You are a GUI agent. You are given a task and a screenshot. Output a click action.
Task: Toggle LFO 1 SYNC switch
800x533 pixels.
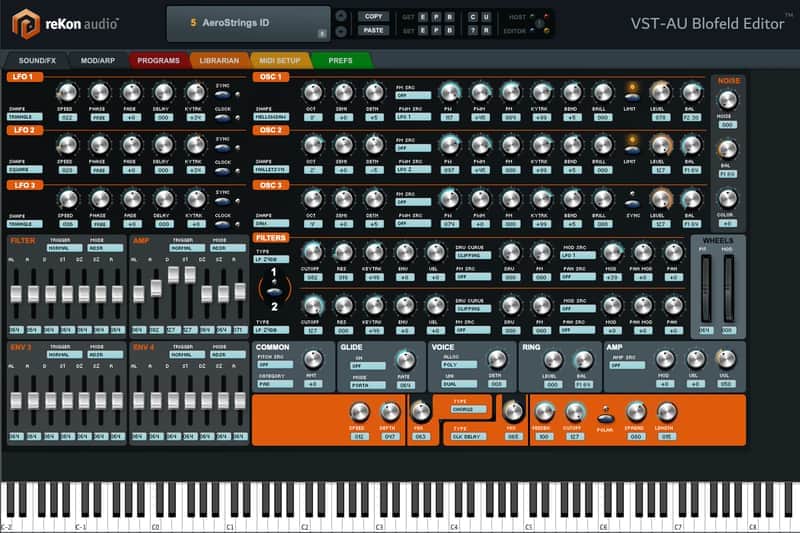[222, 95]
